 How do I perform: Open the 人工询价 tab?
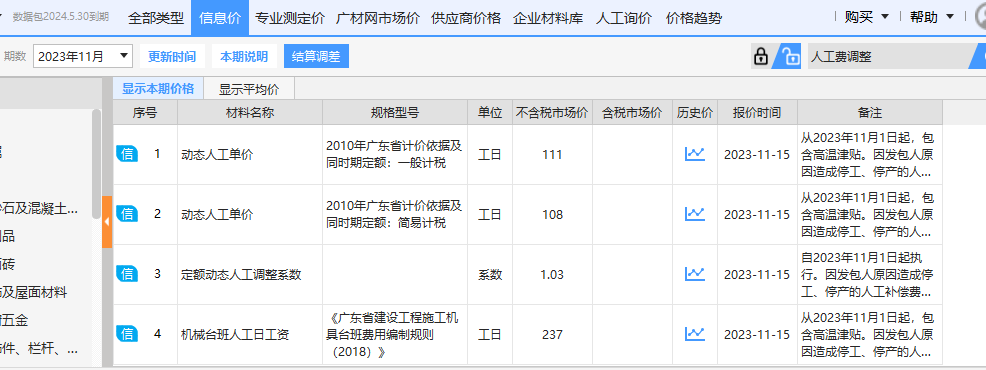pos(624,18)
